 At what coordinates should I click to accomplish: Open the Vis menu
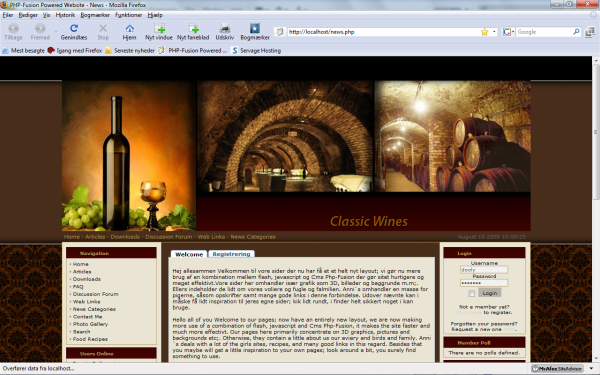tap(46, 15)
